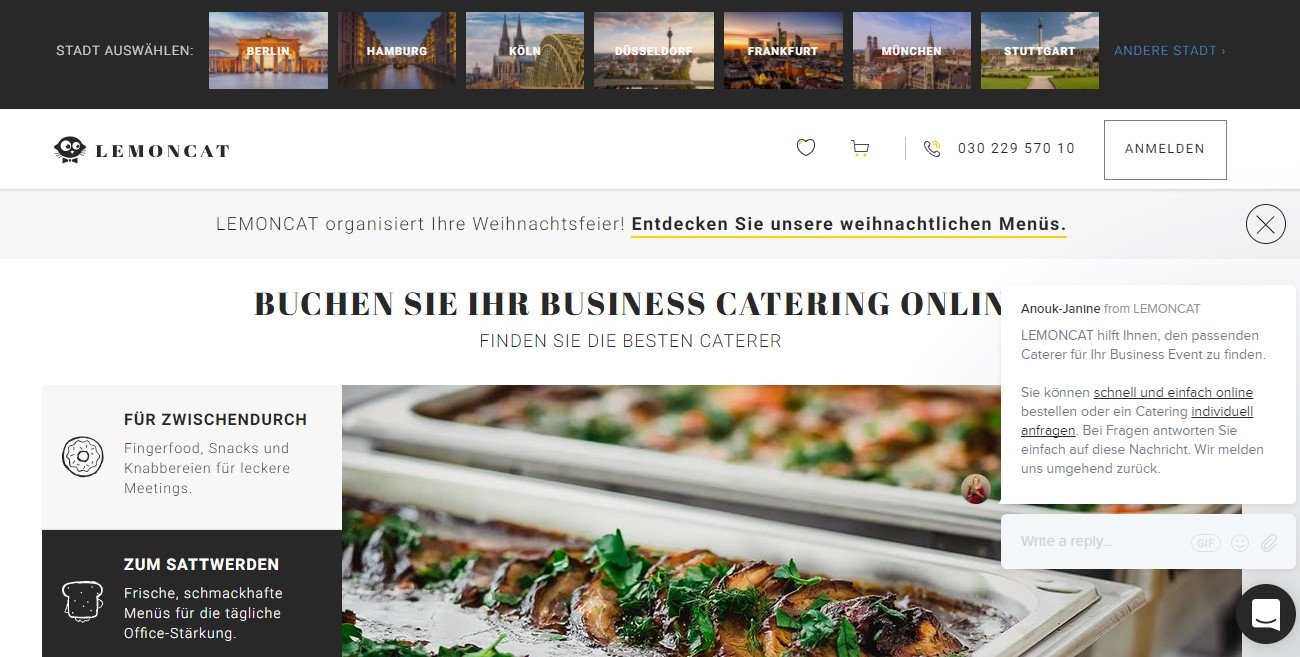Viewport: 1300px width, 657px height.
Task: Click the Anmelden button
Action: point(1165,149)
